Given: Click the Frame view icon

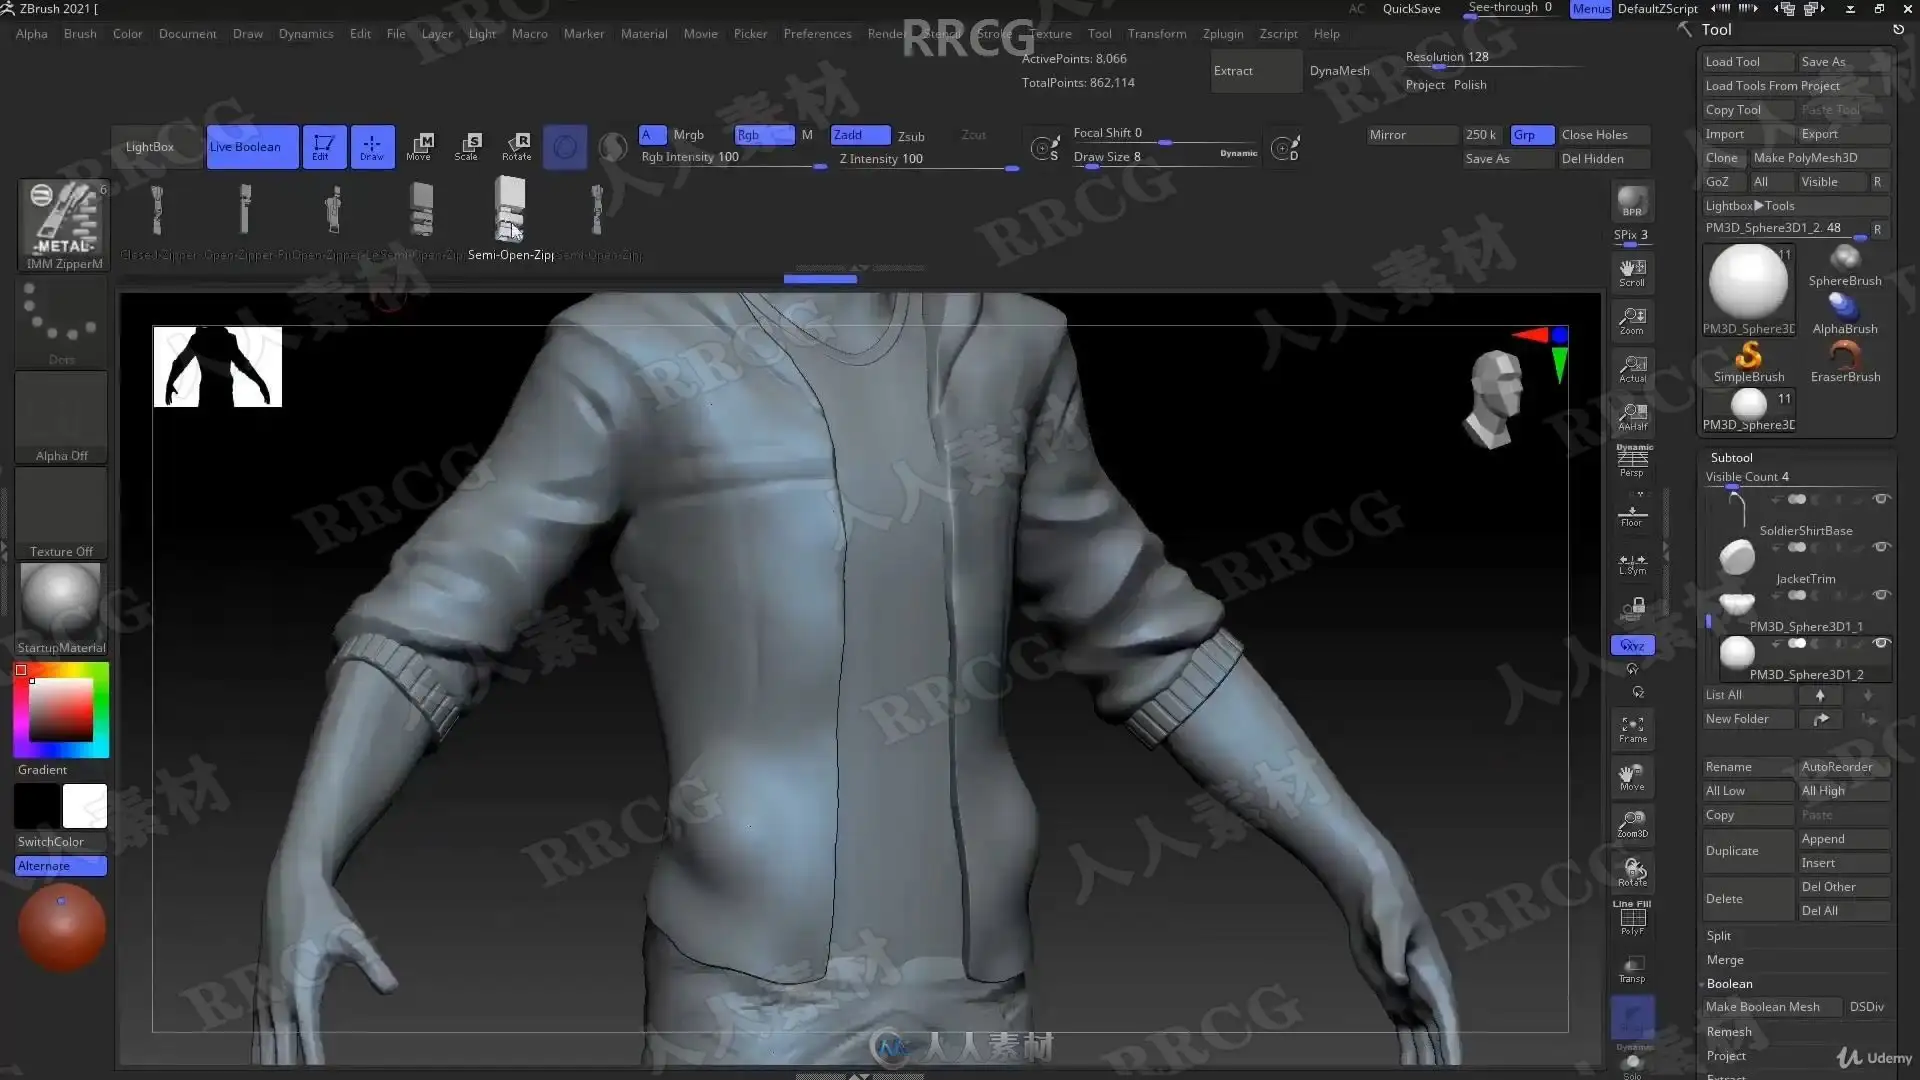Looking at the screenshot, I should click(x=1632, y=729).
